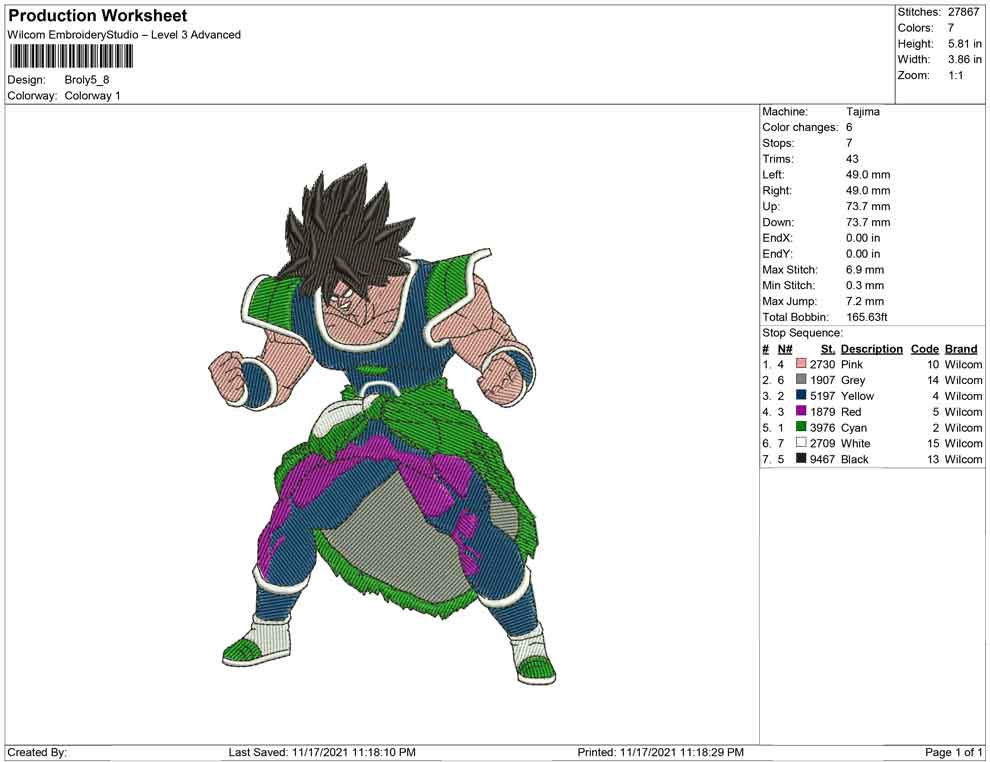Click the Broly embroidery design preview
Screen dimensions: 990x762
tap(383, 424)
